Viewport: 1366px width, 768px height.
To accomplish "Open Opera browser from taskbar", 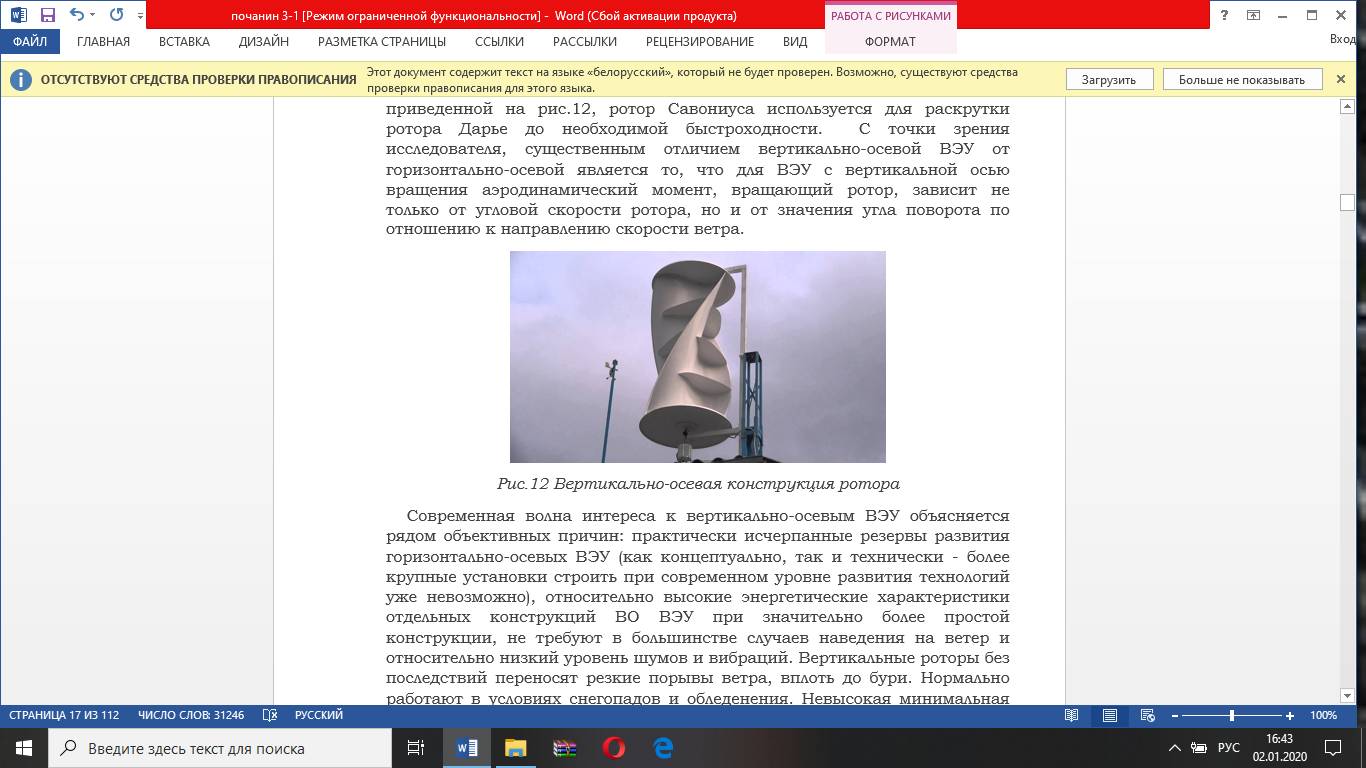I will coord(613,748).
